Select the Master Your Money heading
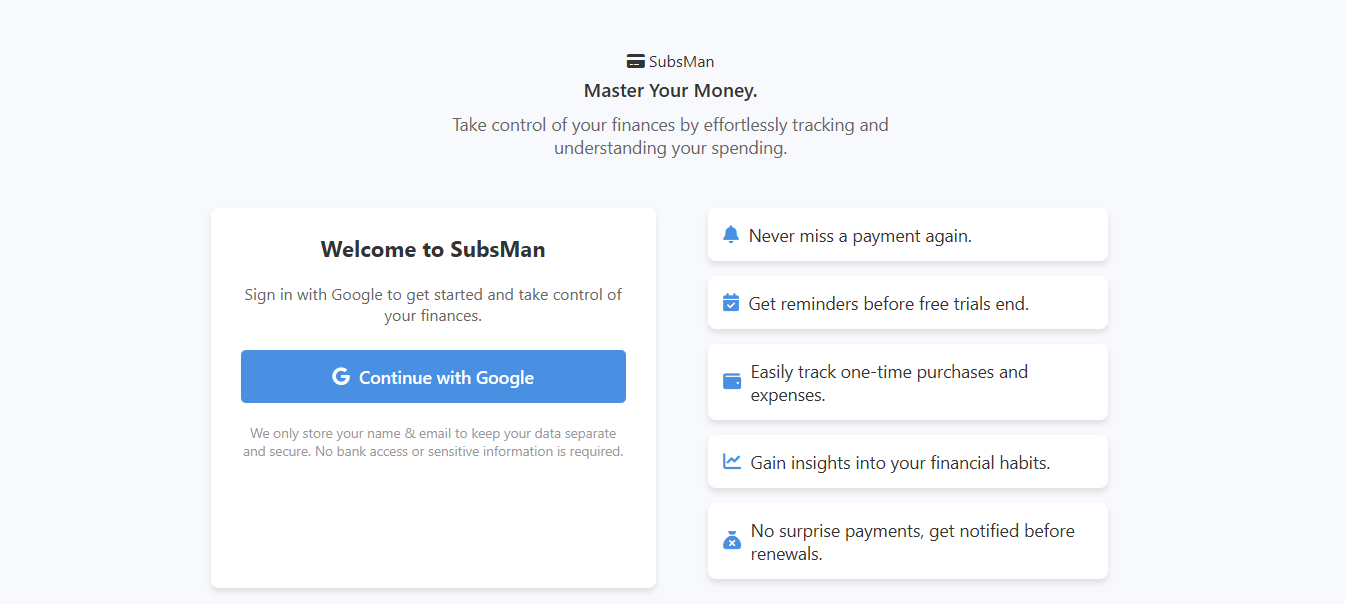This screenshot has width=1345, height=604. (671, 91)
